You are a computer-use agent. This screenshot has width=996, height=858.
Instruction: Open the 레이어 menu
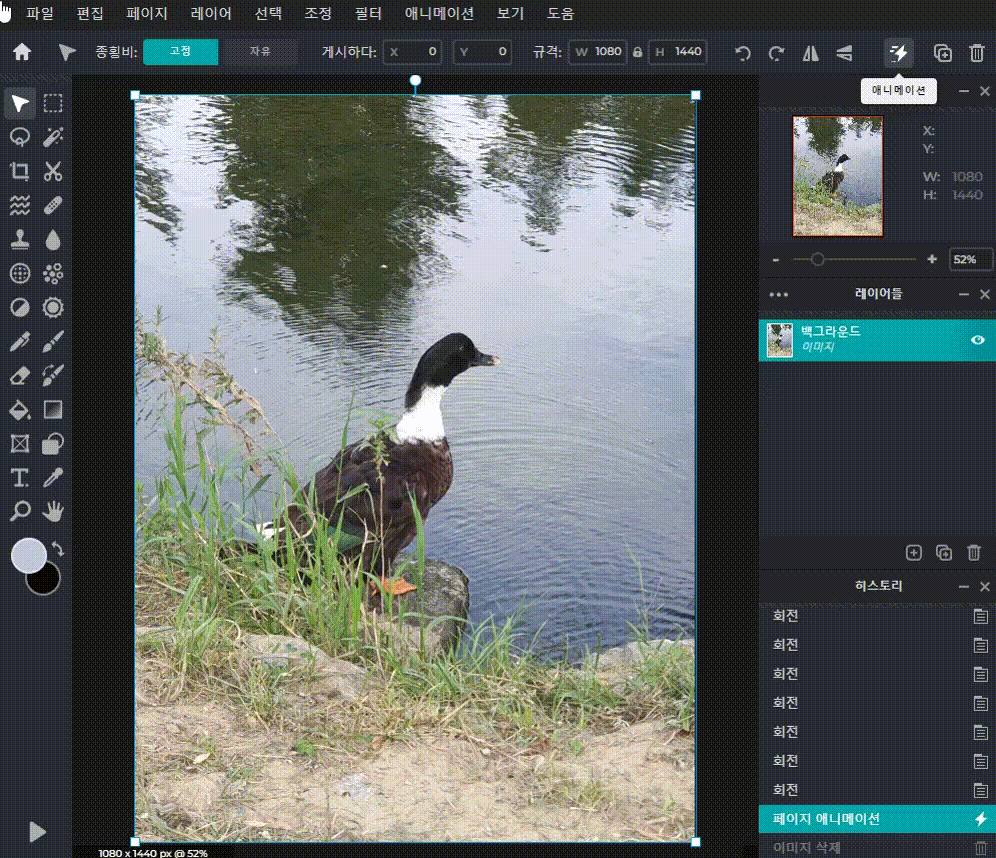point(211,13)
